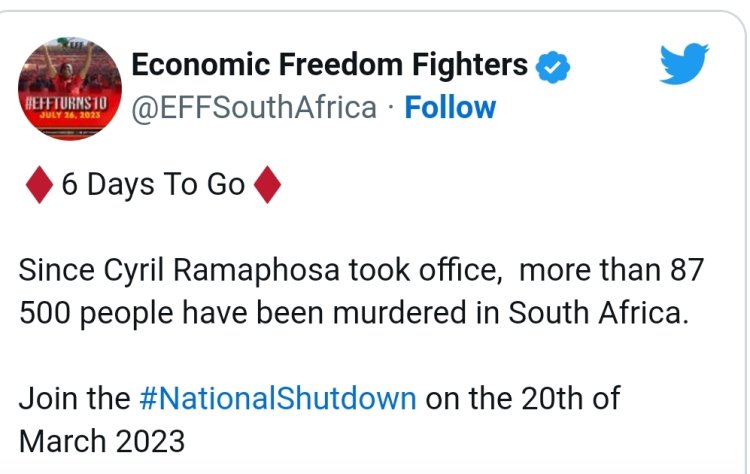Click the red diamond after "To Go"
This screenshot has height=474, width=750.
click(269, 185)
